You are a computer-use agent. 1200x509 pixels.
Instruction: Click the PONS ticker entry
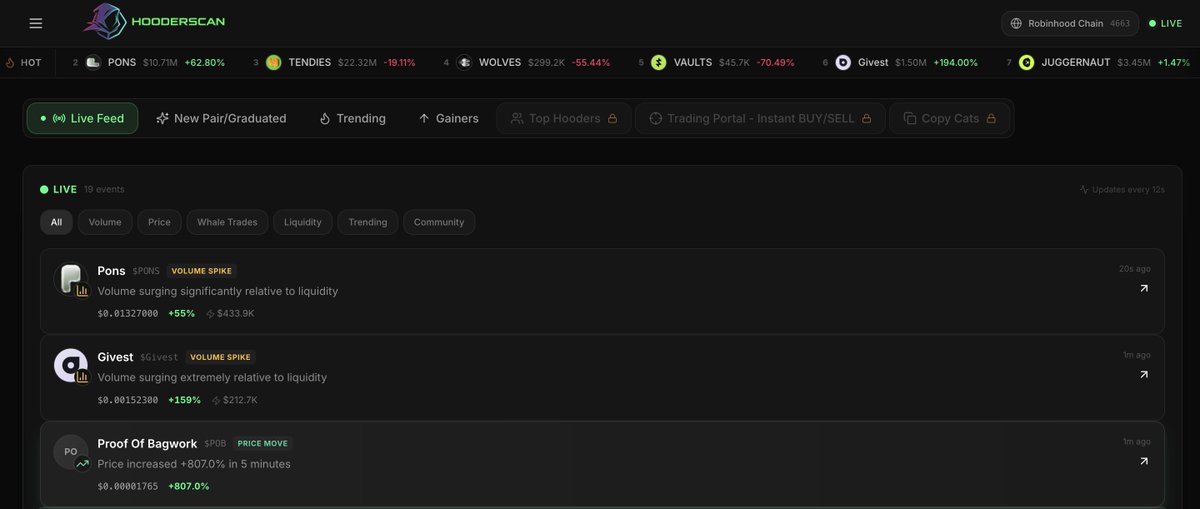pyautogui.click(x=149, y=62)
